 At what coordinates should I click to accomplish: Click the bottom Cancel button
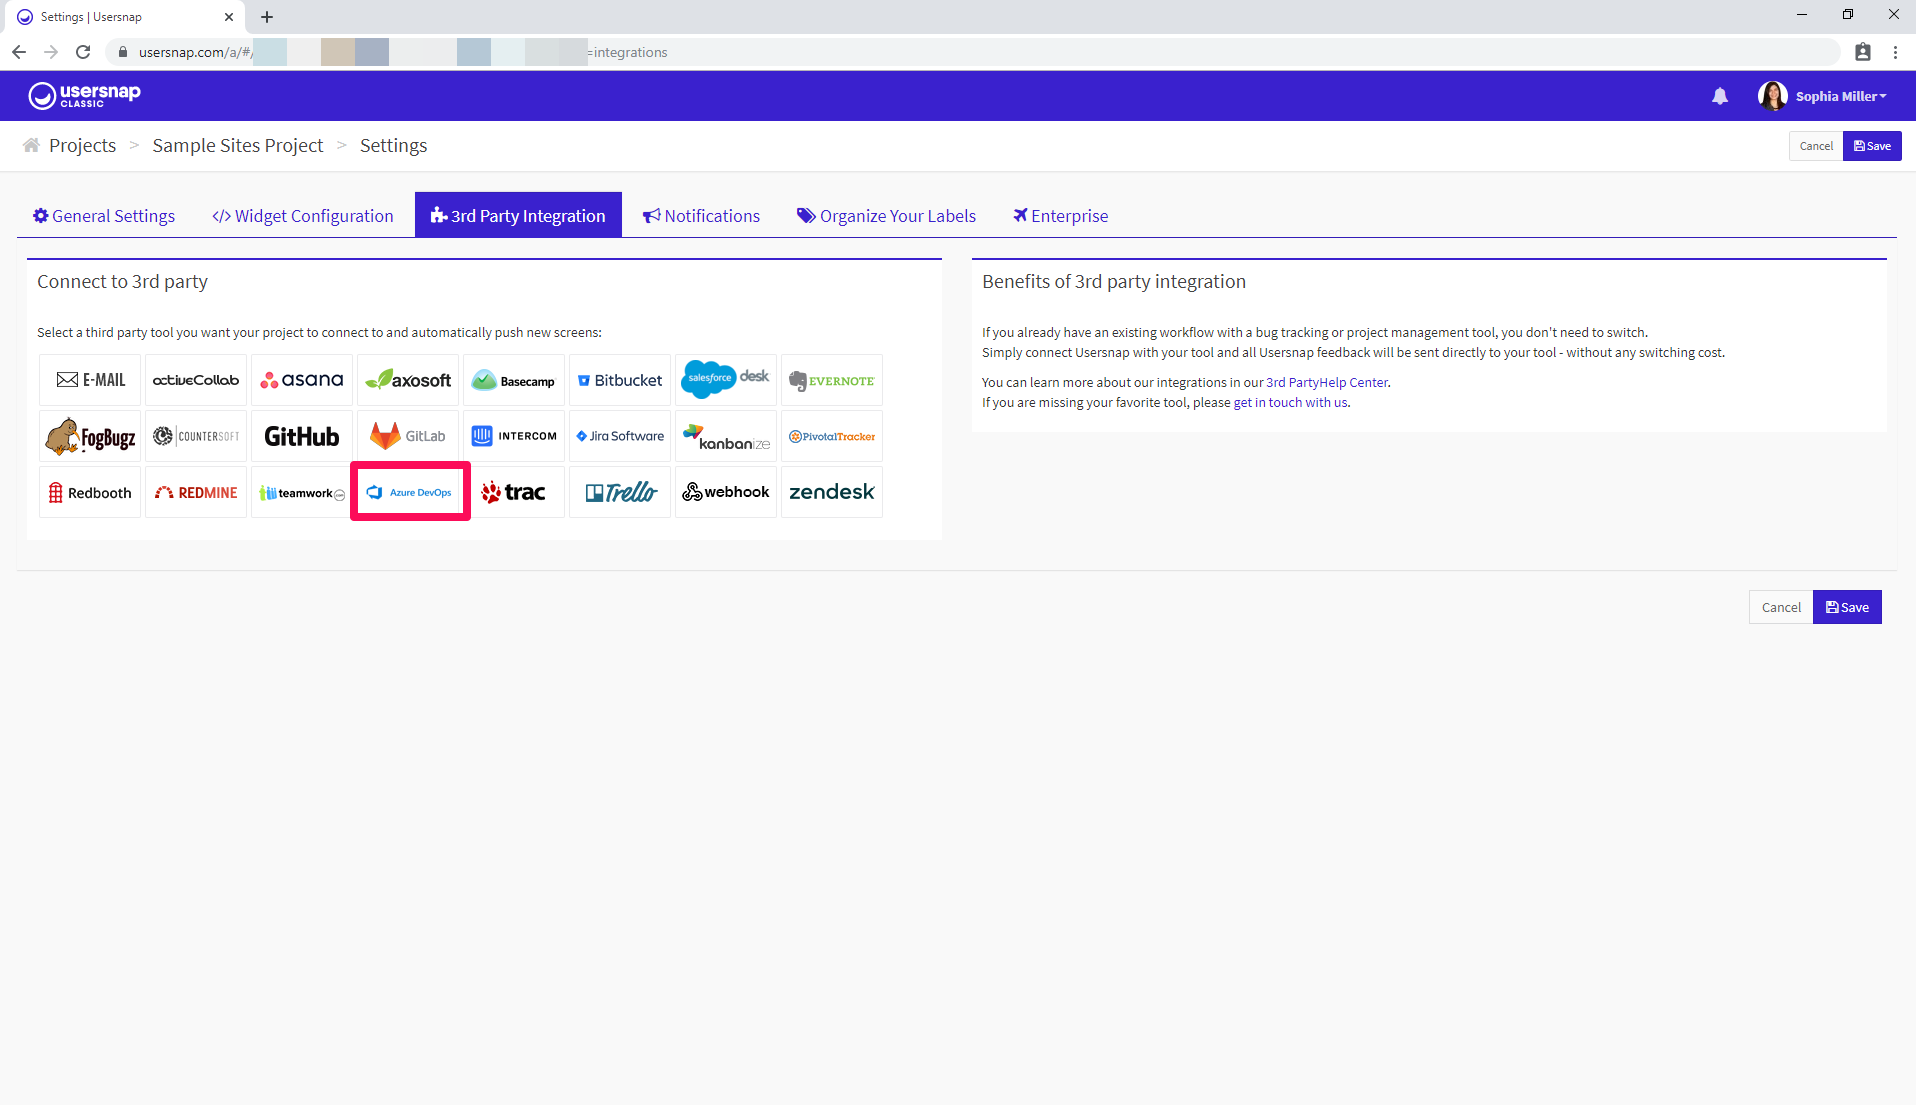point(1781,607)
